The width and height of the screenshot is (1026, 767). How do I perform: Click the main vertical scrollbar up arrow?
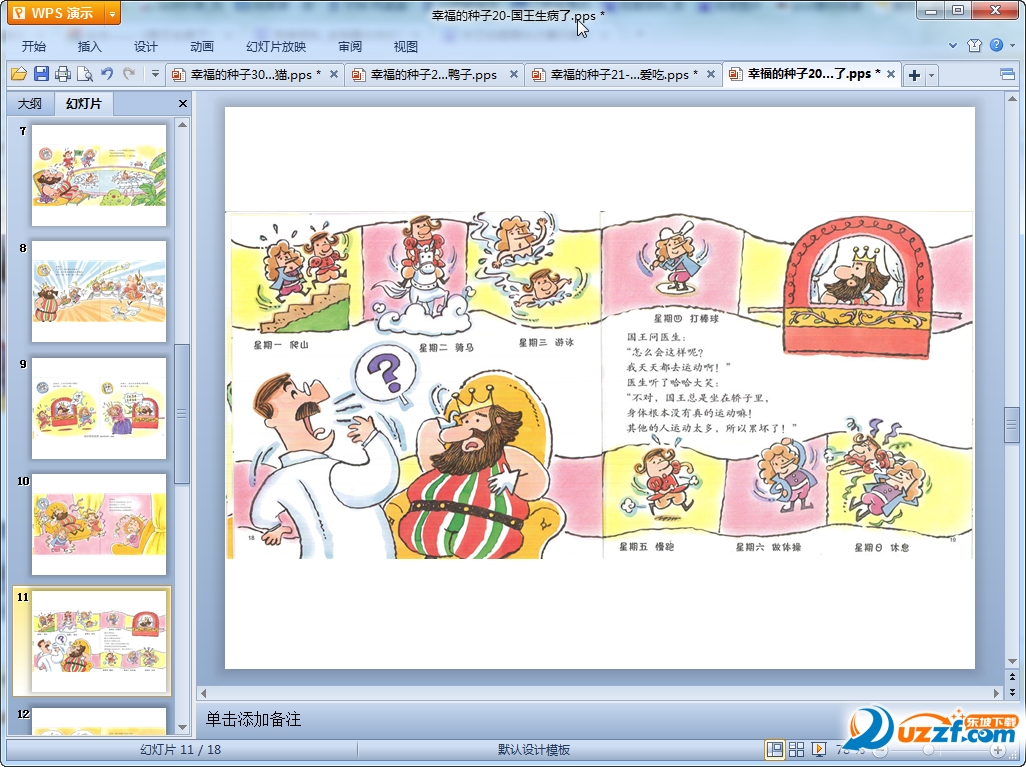tap(1012, 99)
